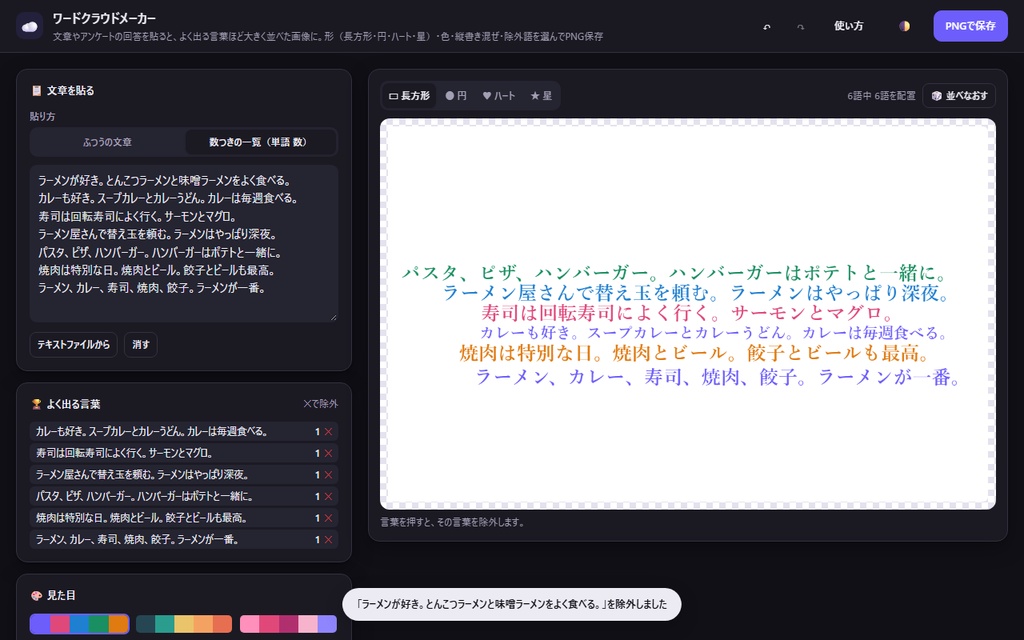Choose the 長方形 shape

click(x=409, y=95)
